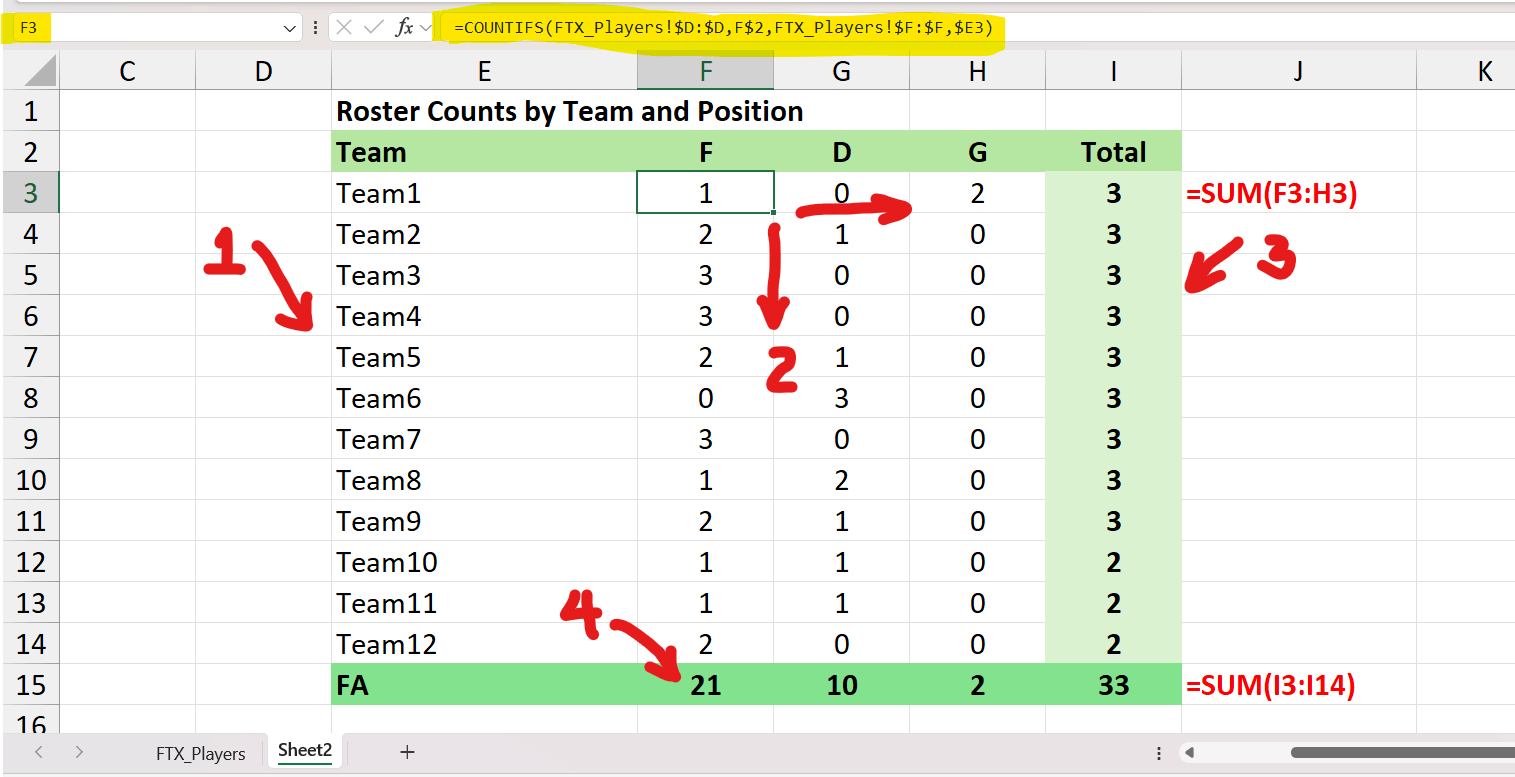Select row 15 header

tap(30, 685)
